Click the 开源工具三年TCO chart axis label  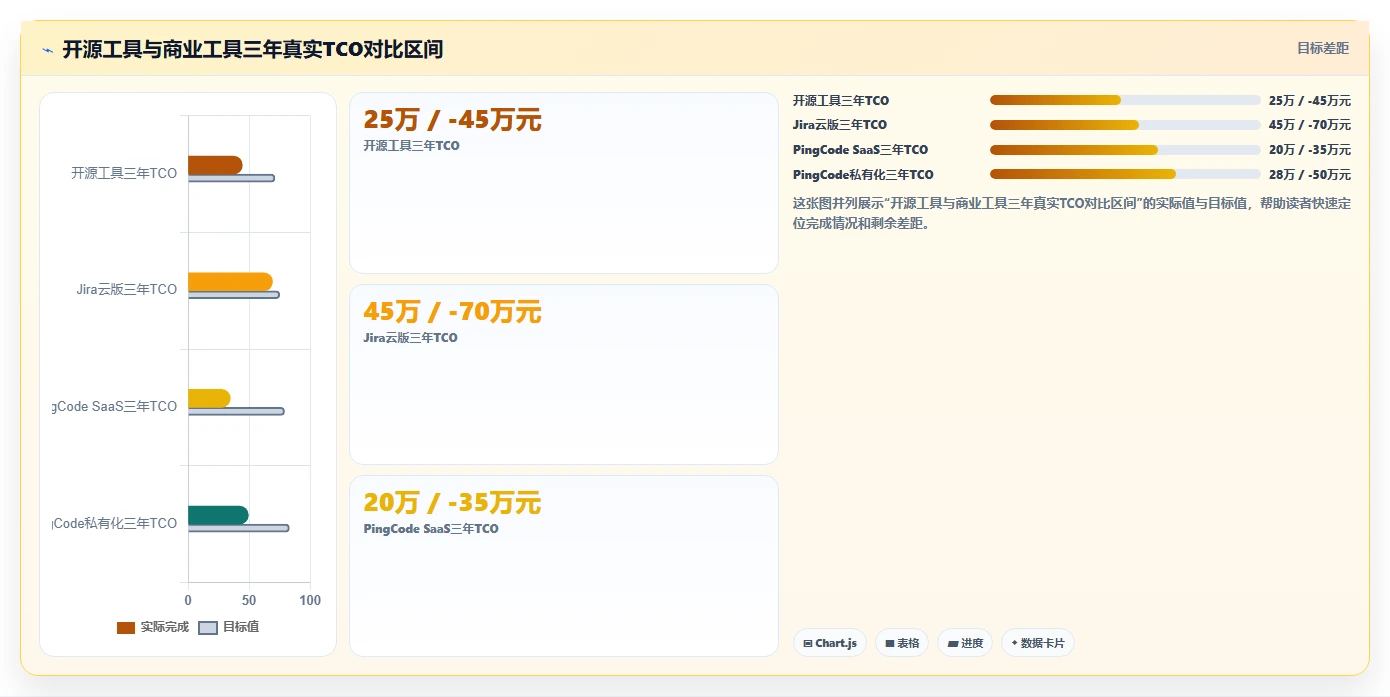click(124, 173)
